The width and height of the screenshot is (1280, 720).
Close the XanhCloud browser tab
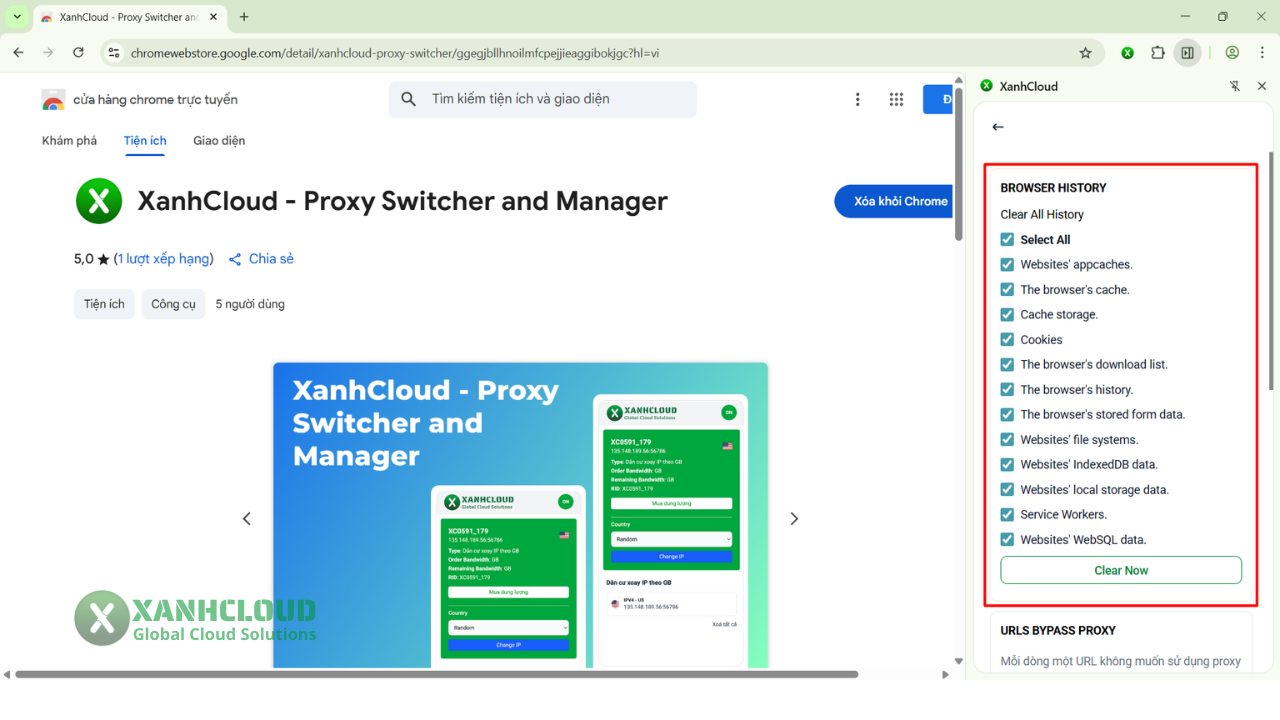(213, 17)
